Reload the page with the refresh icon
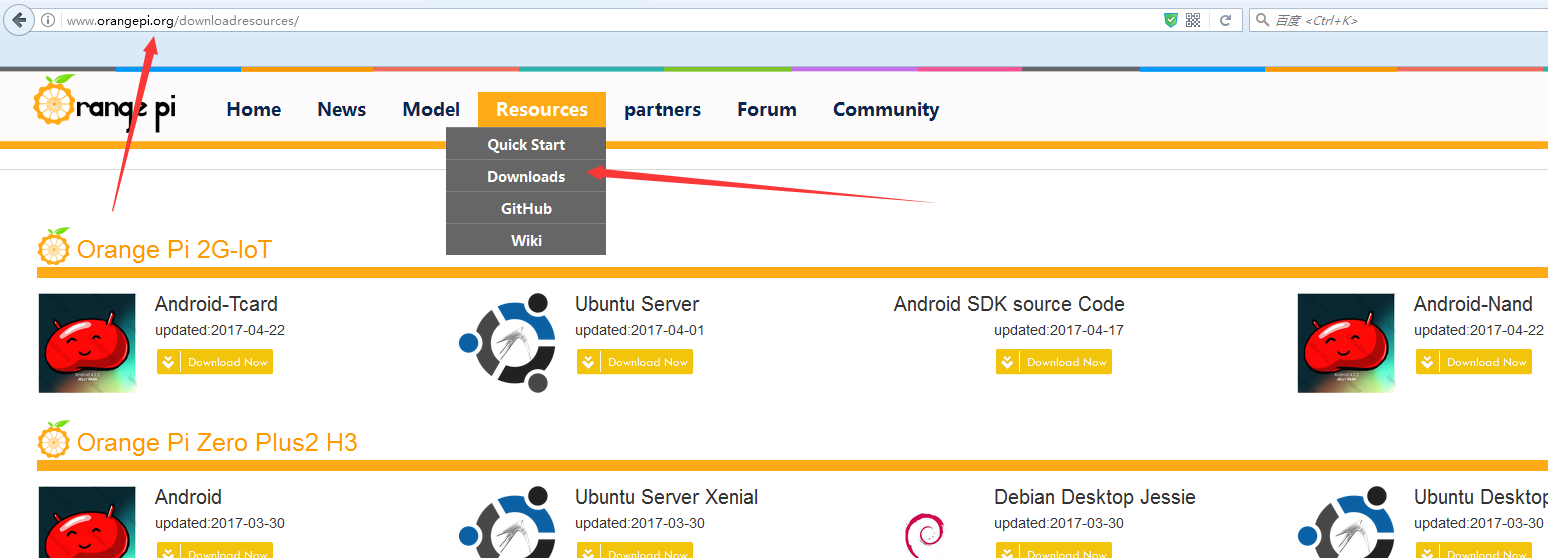This screenshot has height=558, width=1548. click(1225, 20)
